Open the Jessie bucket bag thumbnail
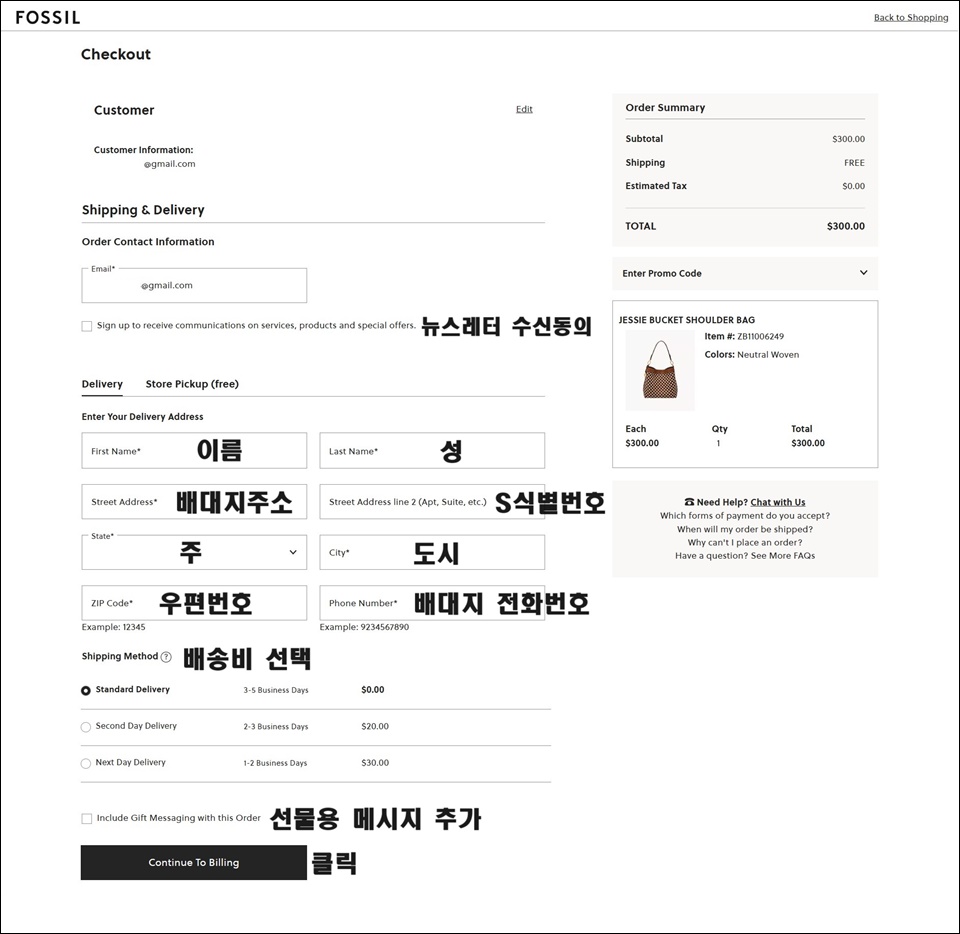 click(660, 370)
